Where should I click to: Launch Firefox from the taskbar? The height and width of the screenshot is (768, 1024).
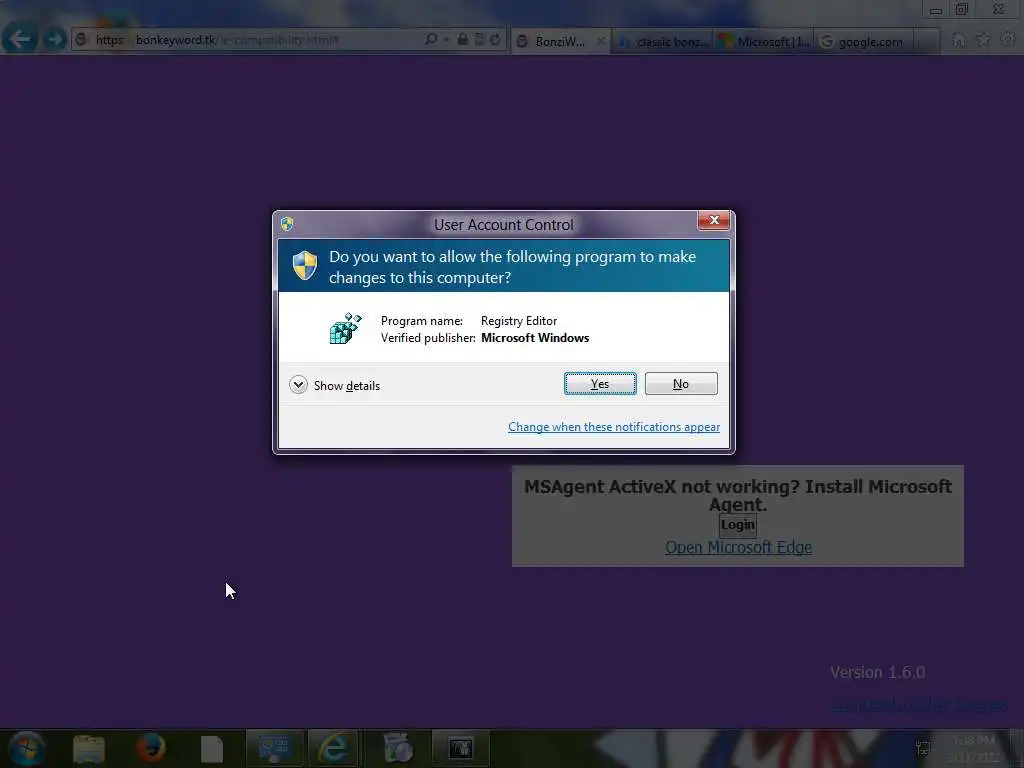(151, 748)
